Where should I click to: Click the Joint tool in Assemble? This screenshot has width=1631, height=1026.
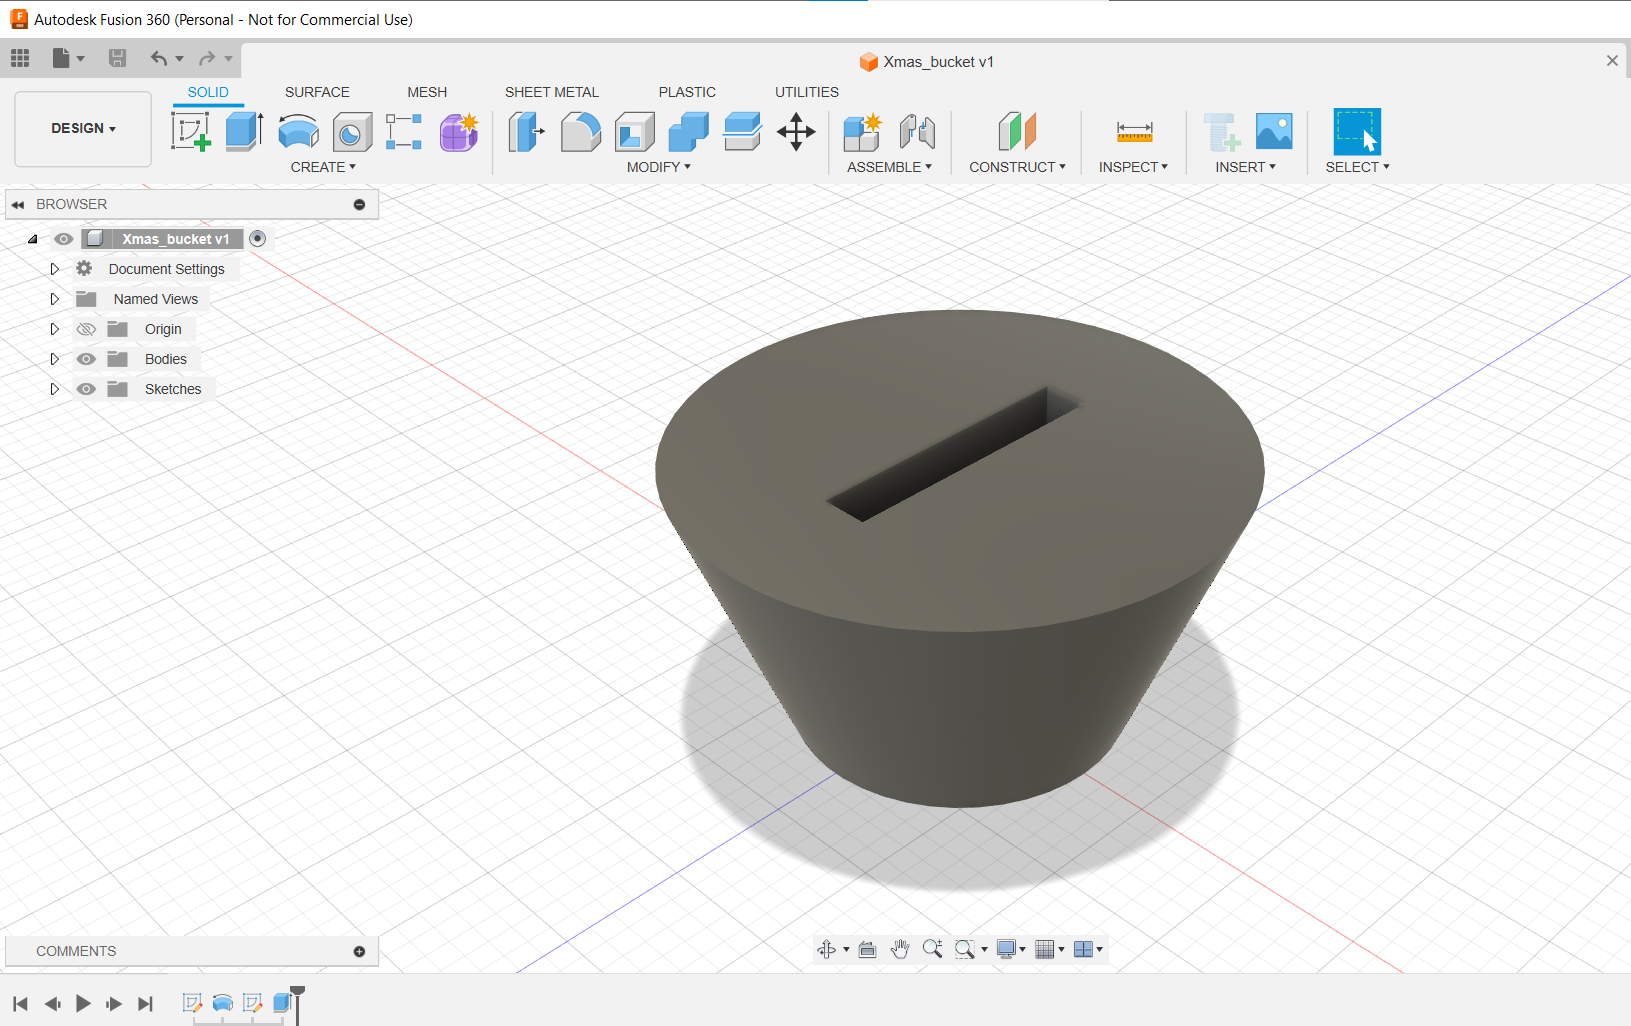(917, 131)
